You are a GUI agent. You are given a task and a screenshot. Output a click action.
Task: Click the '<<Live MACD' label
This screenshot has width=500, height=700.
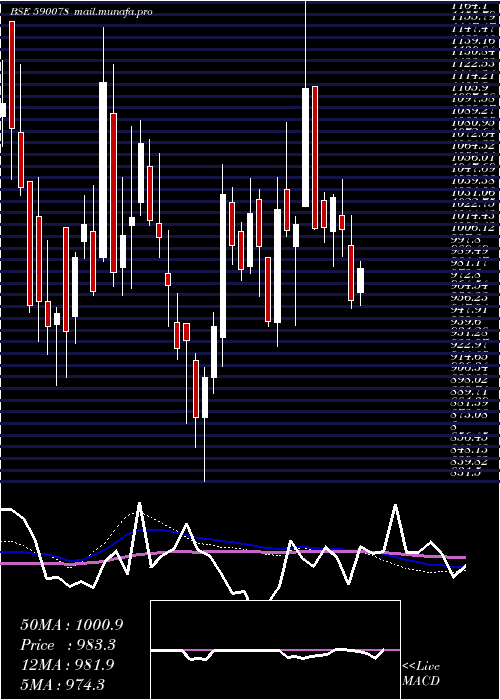[x=421, y=674]
